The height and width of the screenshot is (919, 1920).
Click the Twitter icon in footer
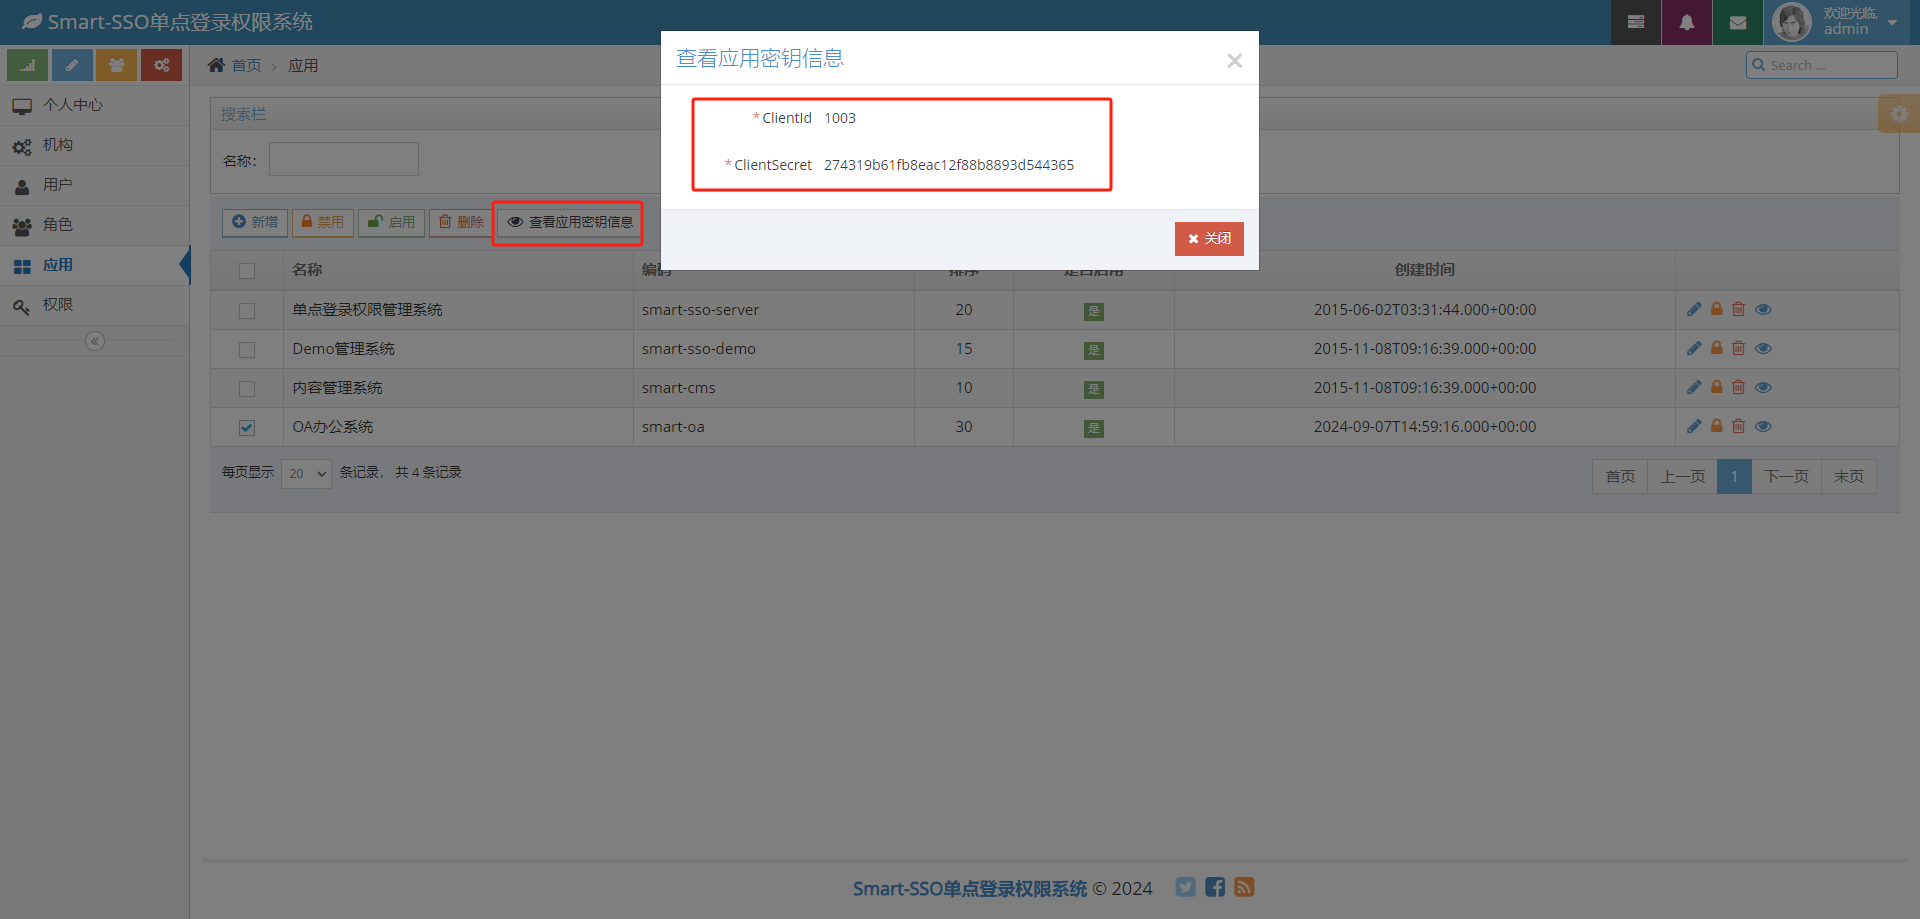1185,887
